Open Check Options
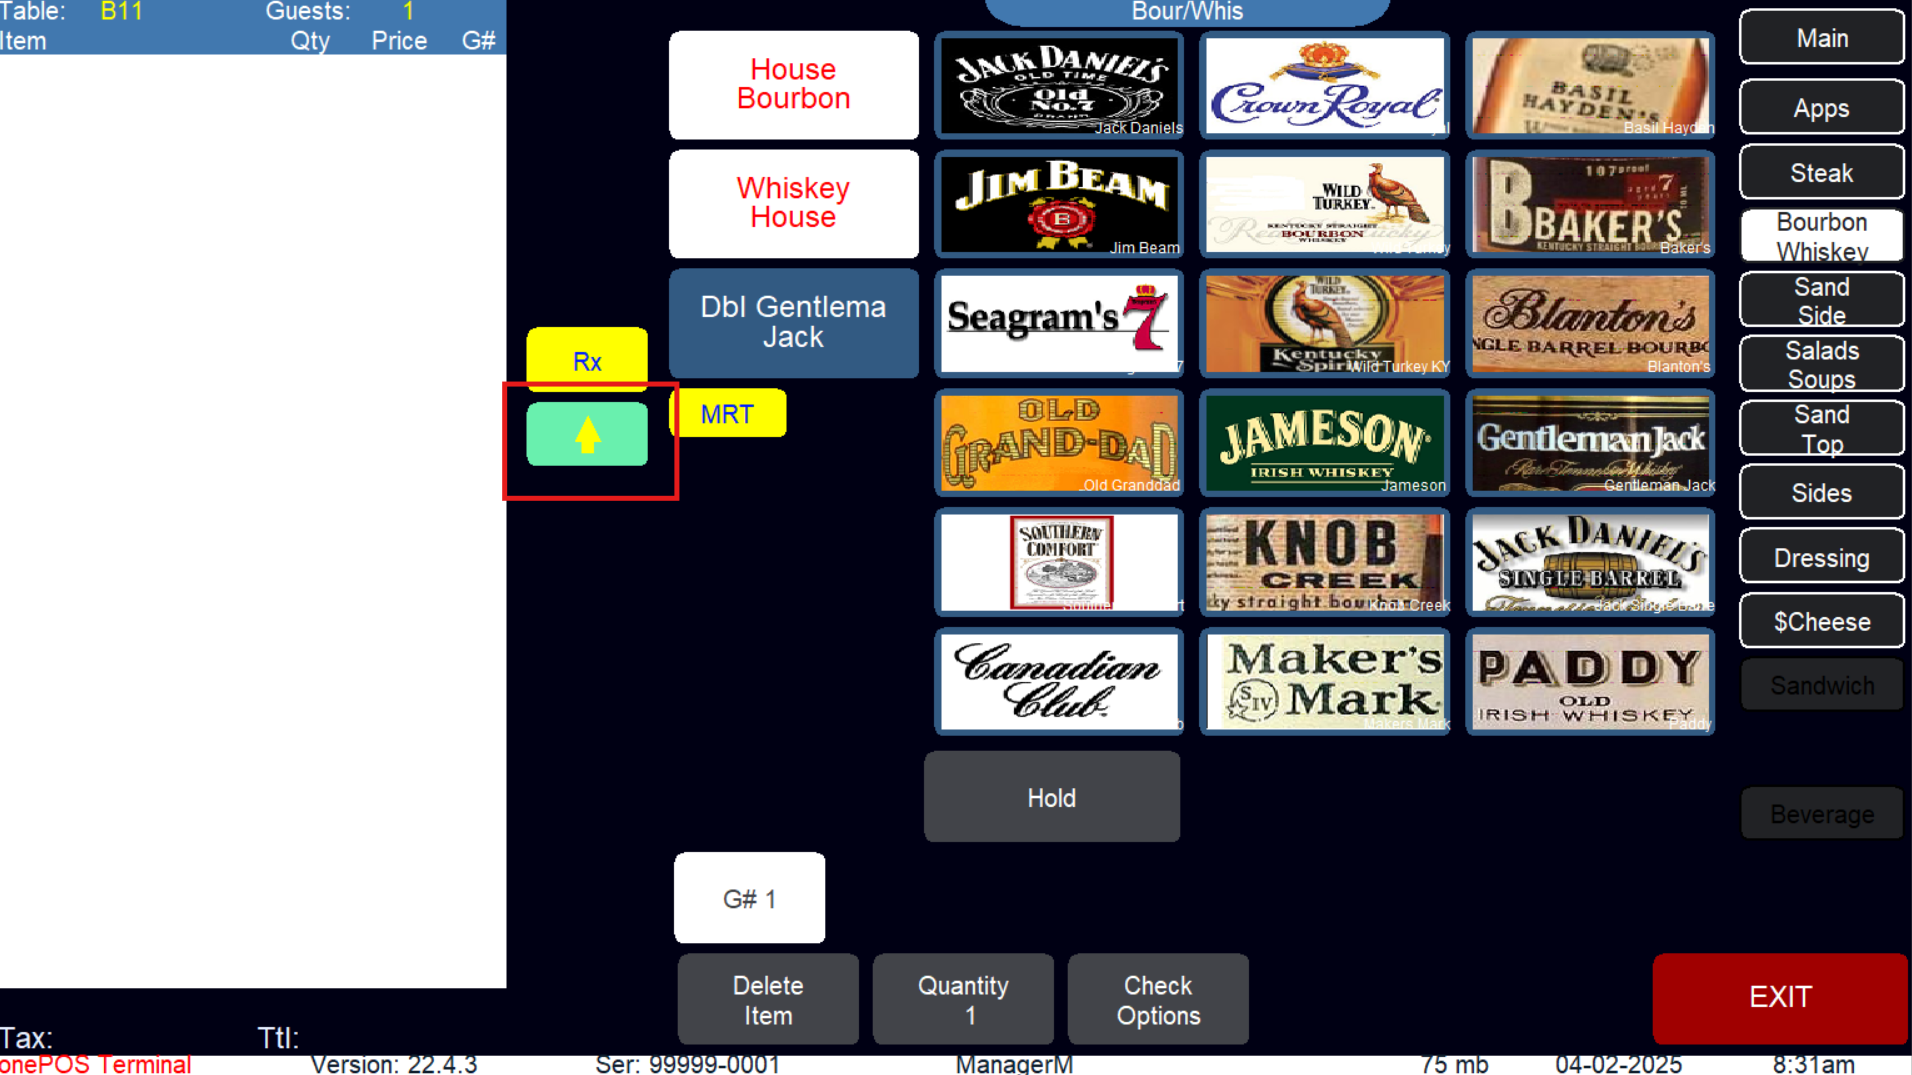Image resolution: width=1912 pixels, height=1075 pixels. click(x=1158, y=1000)
